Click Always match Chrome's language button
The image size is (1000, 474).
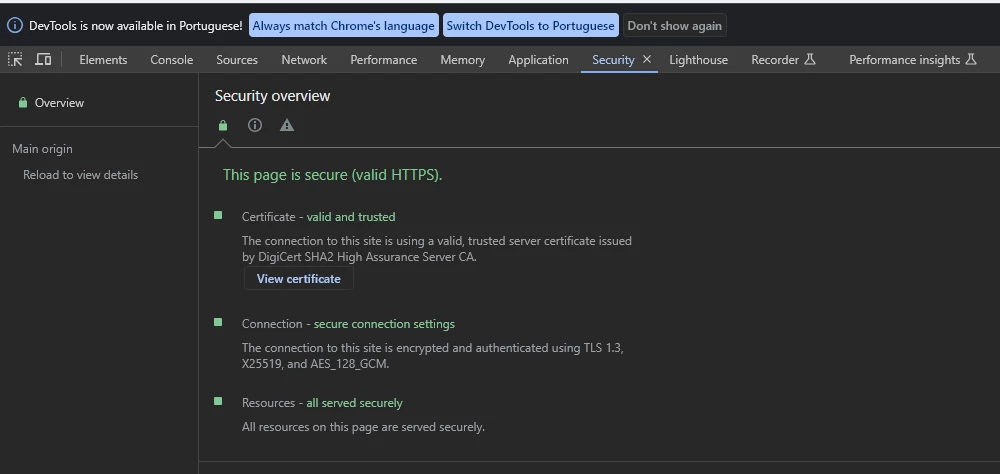[x=343, y=26]
